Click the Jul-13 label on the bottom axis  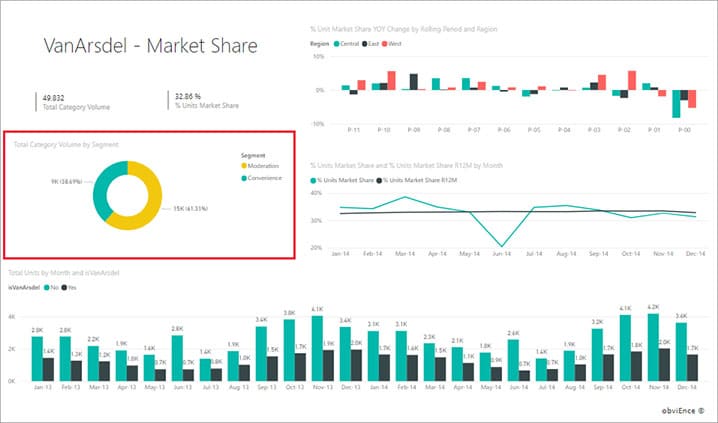(211, 387)
